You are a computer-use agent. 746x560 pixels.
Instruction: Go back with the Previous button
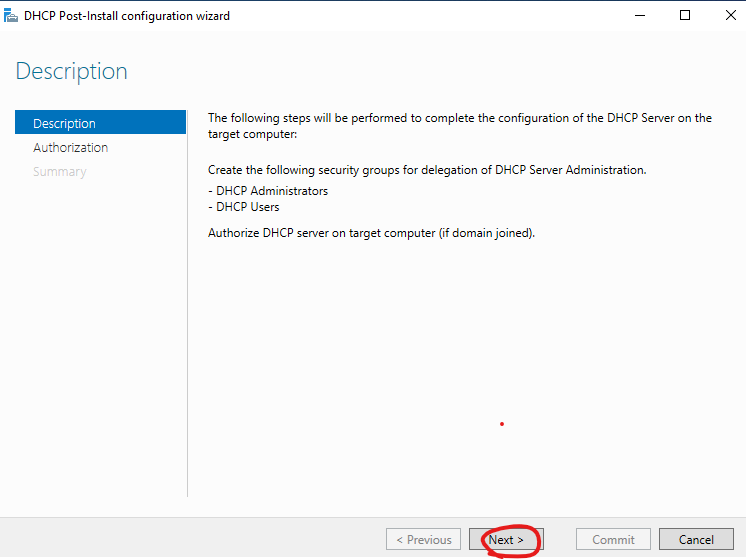423,539
